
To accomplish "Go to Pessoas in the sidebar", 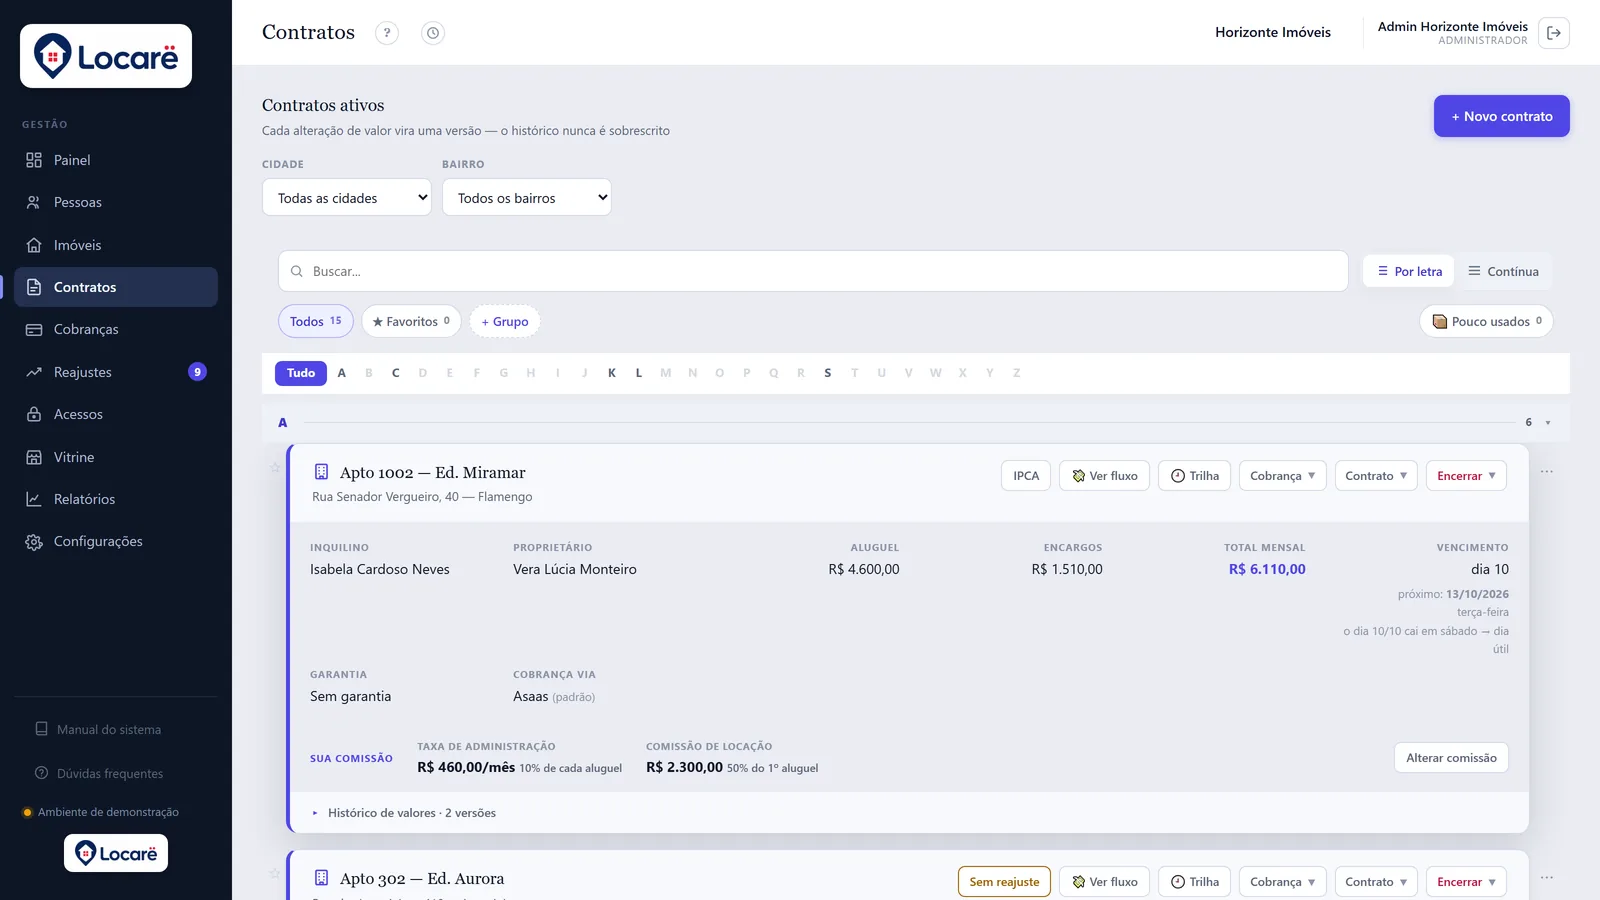I will (116, 202).
